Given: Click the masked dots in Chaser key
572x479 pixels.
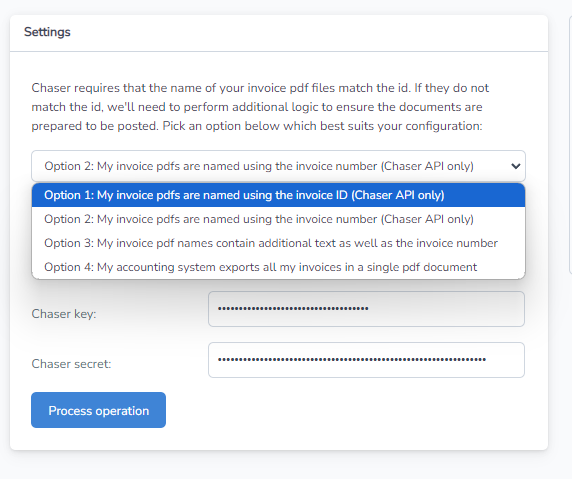Looking at the screenshot, I should click(x=293, y=309).
